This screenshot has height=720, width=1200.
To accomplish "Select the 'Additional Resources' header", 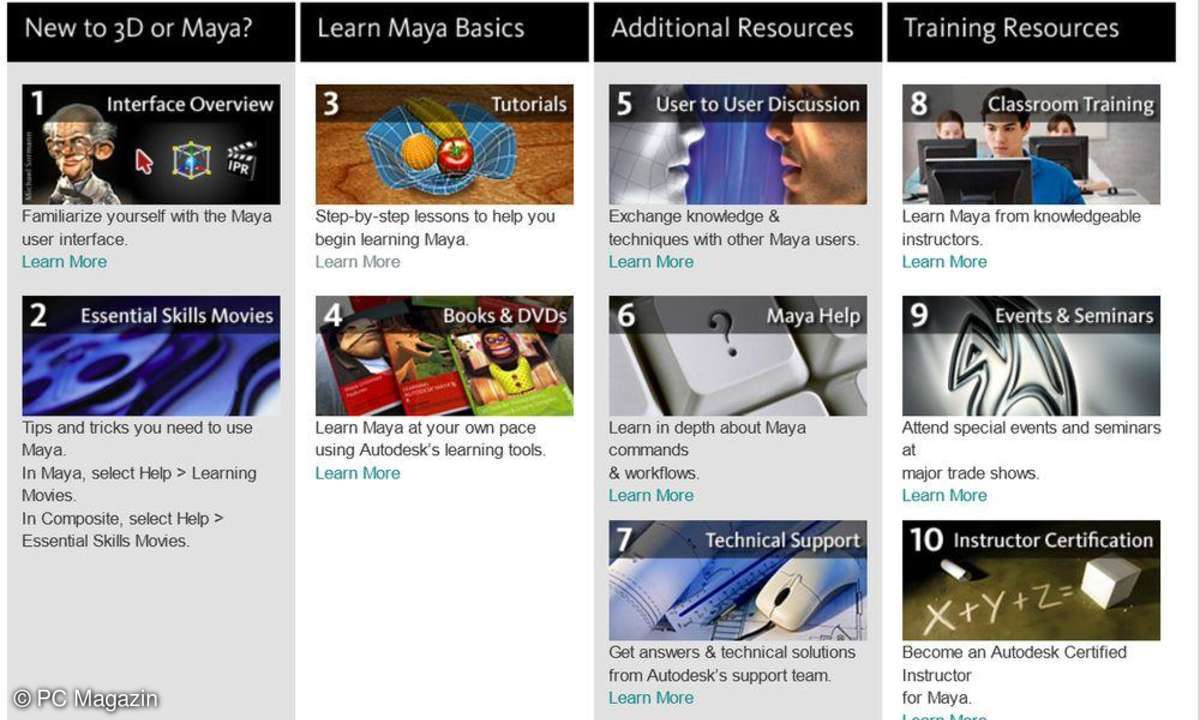I will 738,31.
